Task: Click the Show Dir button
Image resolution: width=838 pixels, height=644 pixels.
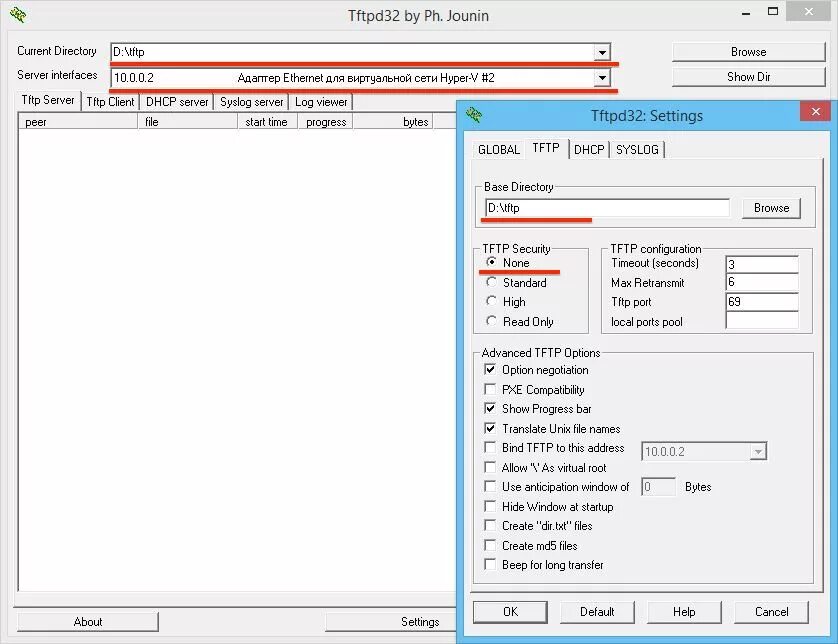Action: coord(748,76)
